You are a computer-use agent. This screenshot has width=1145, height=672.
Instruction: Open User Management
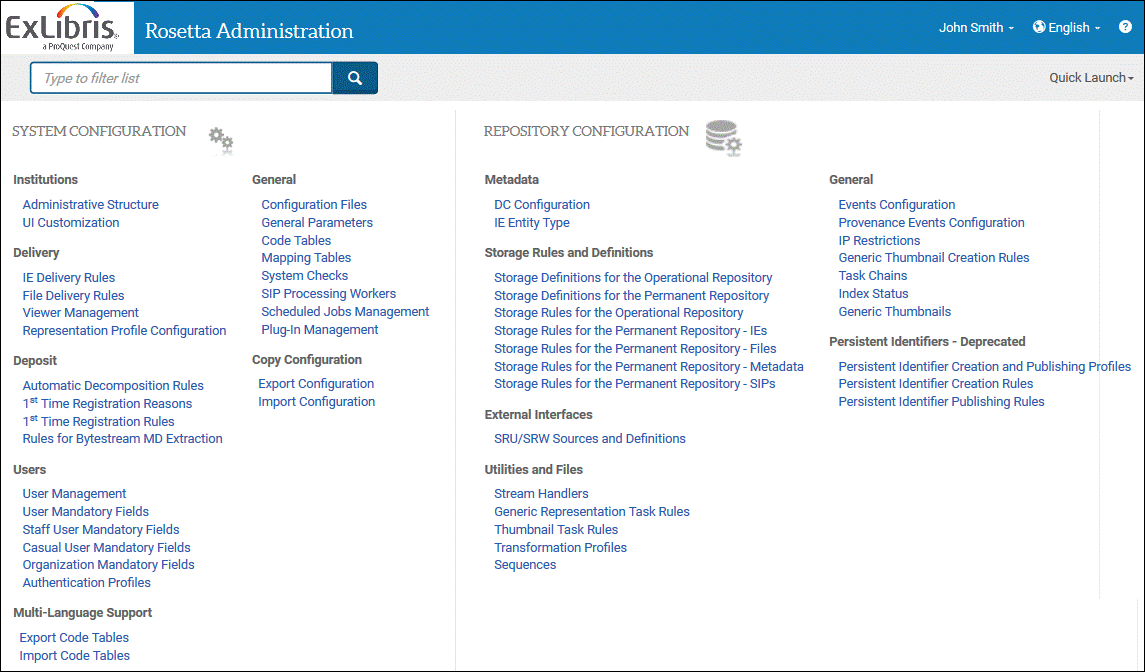pos(75,494)
